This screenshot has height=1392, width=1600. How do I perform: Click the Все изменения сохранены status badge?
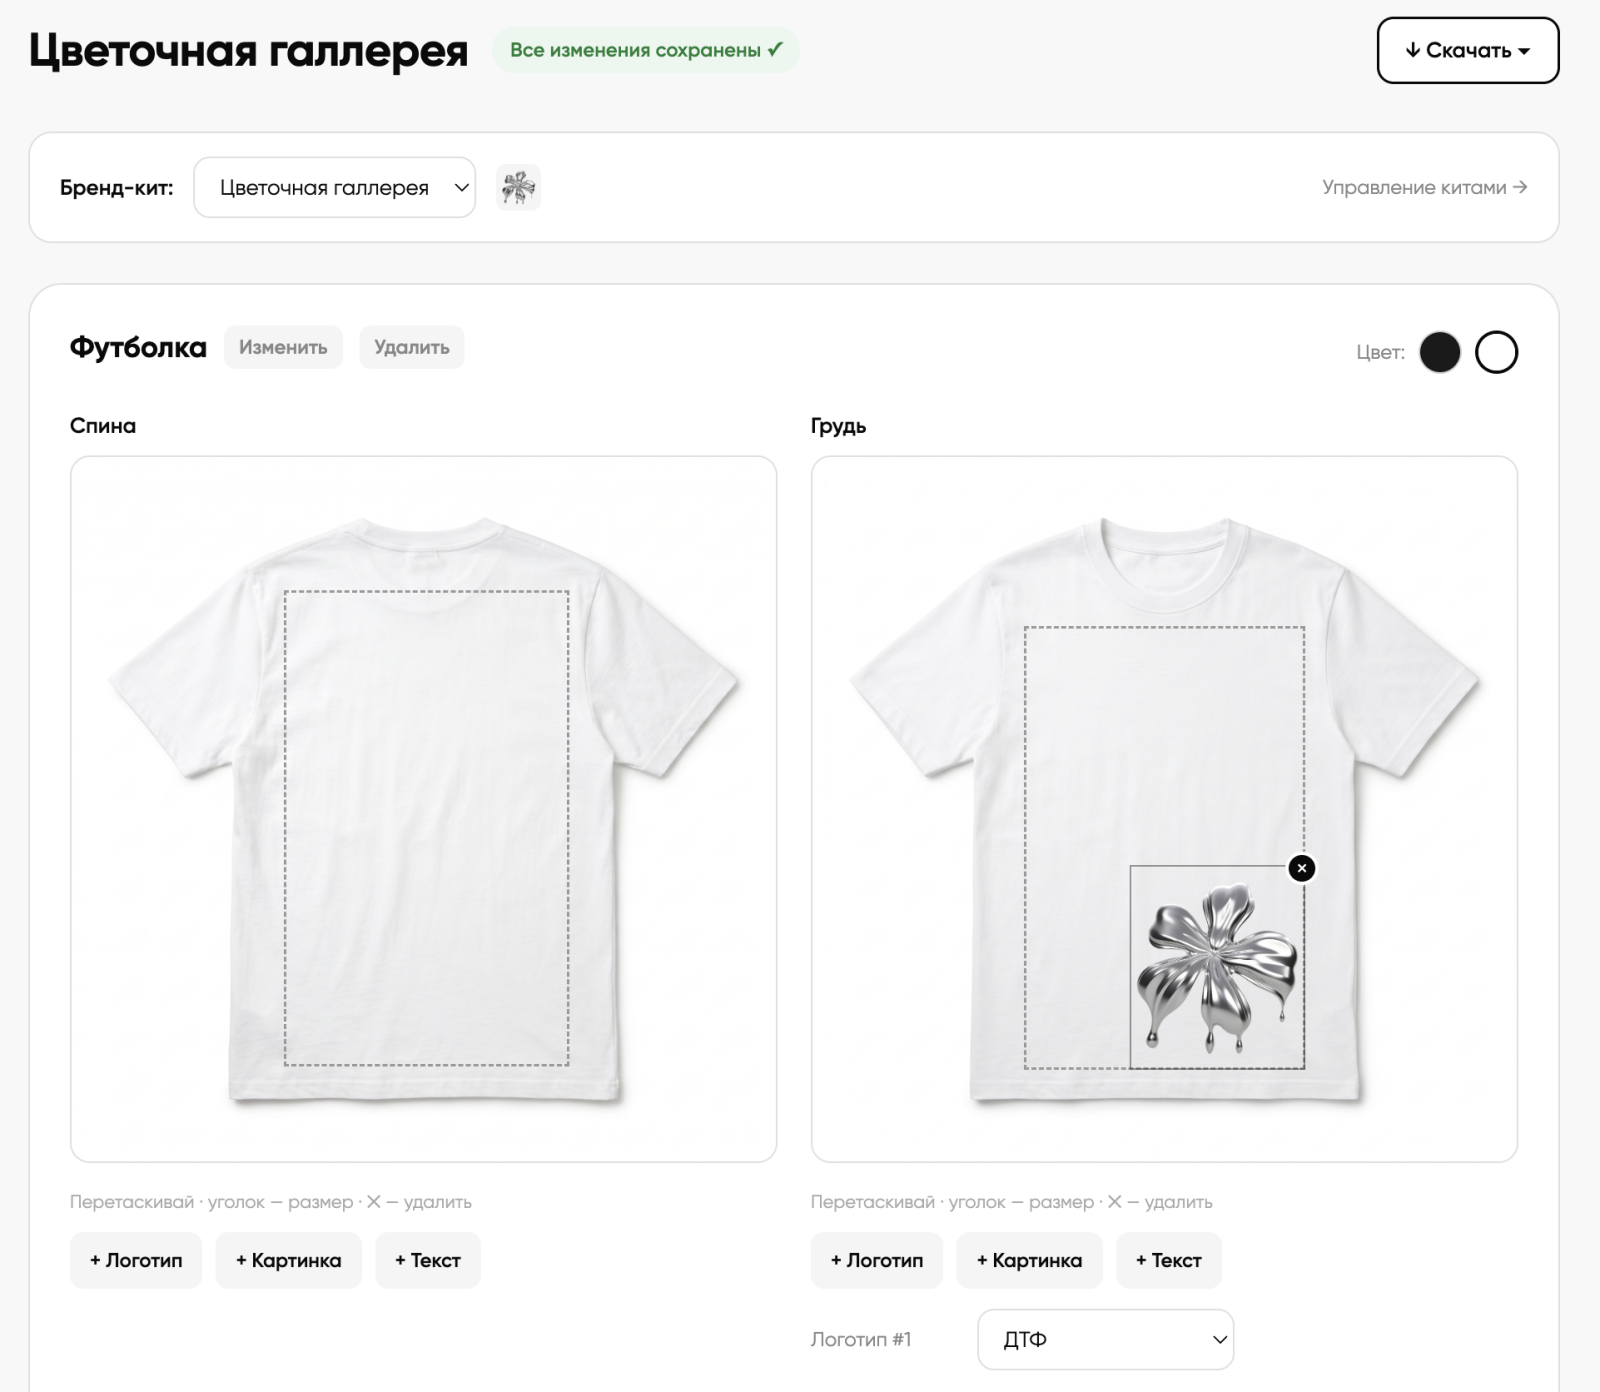coord(646,50)
